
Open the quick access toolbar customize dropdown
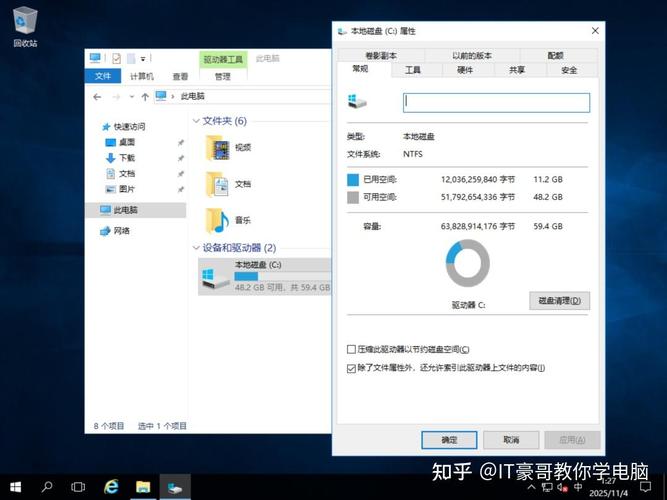tap(143, 59)
